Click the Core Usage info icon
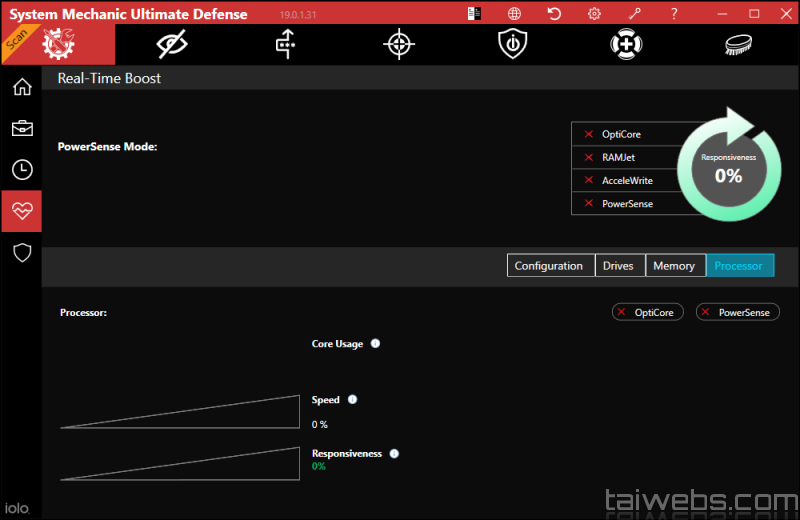The width and height of the screenshot is (800, 520). (375, 344)
